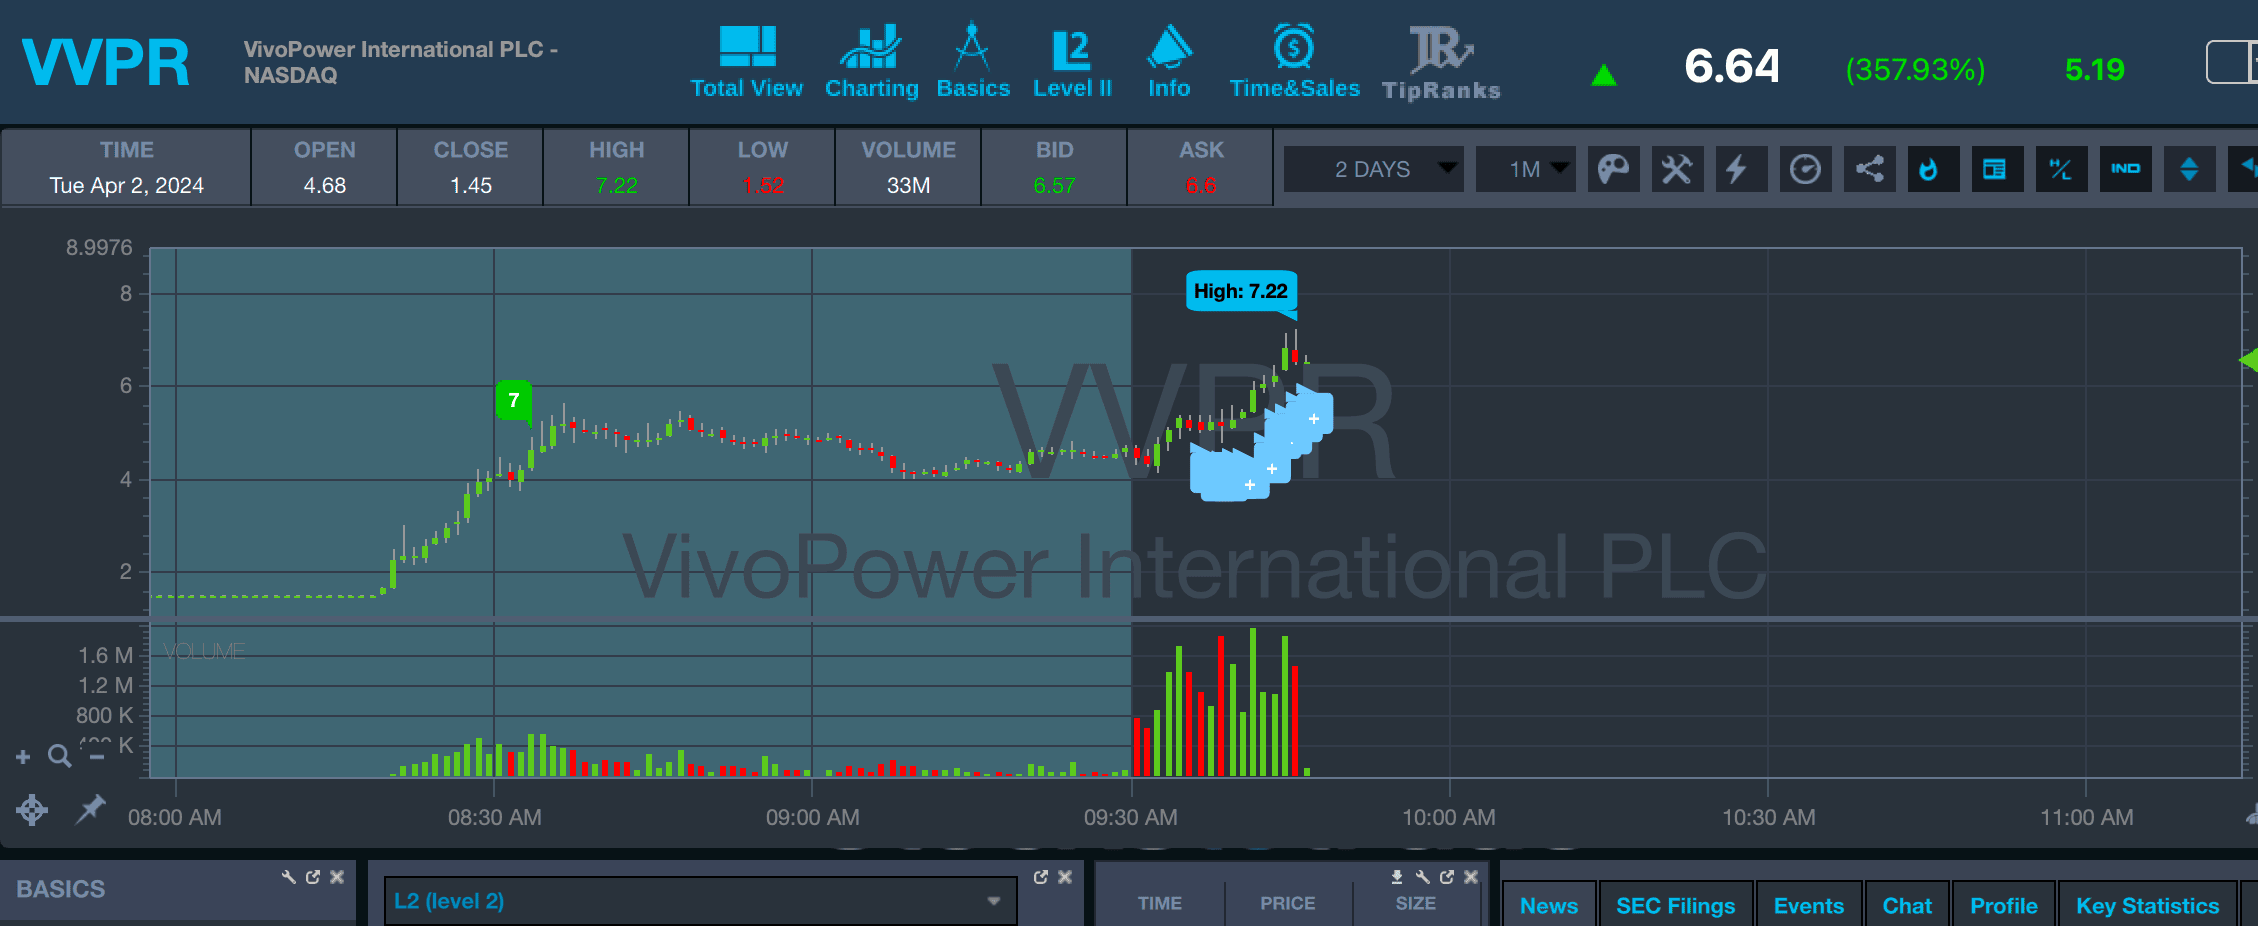Pop out the BASICS panel

pyautogui.click(x=313, y=877)
